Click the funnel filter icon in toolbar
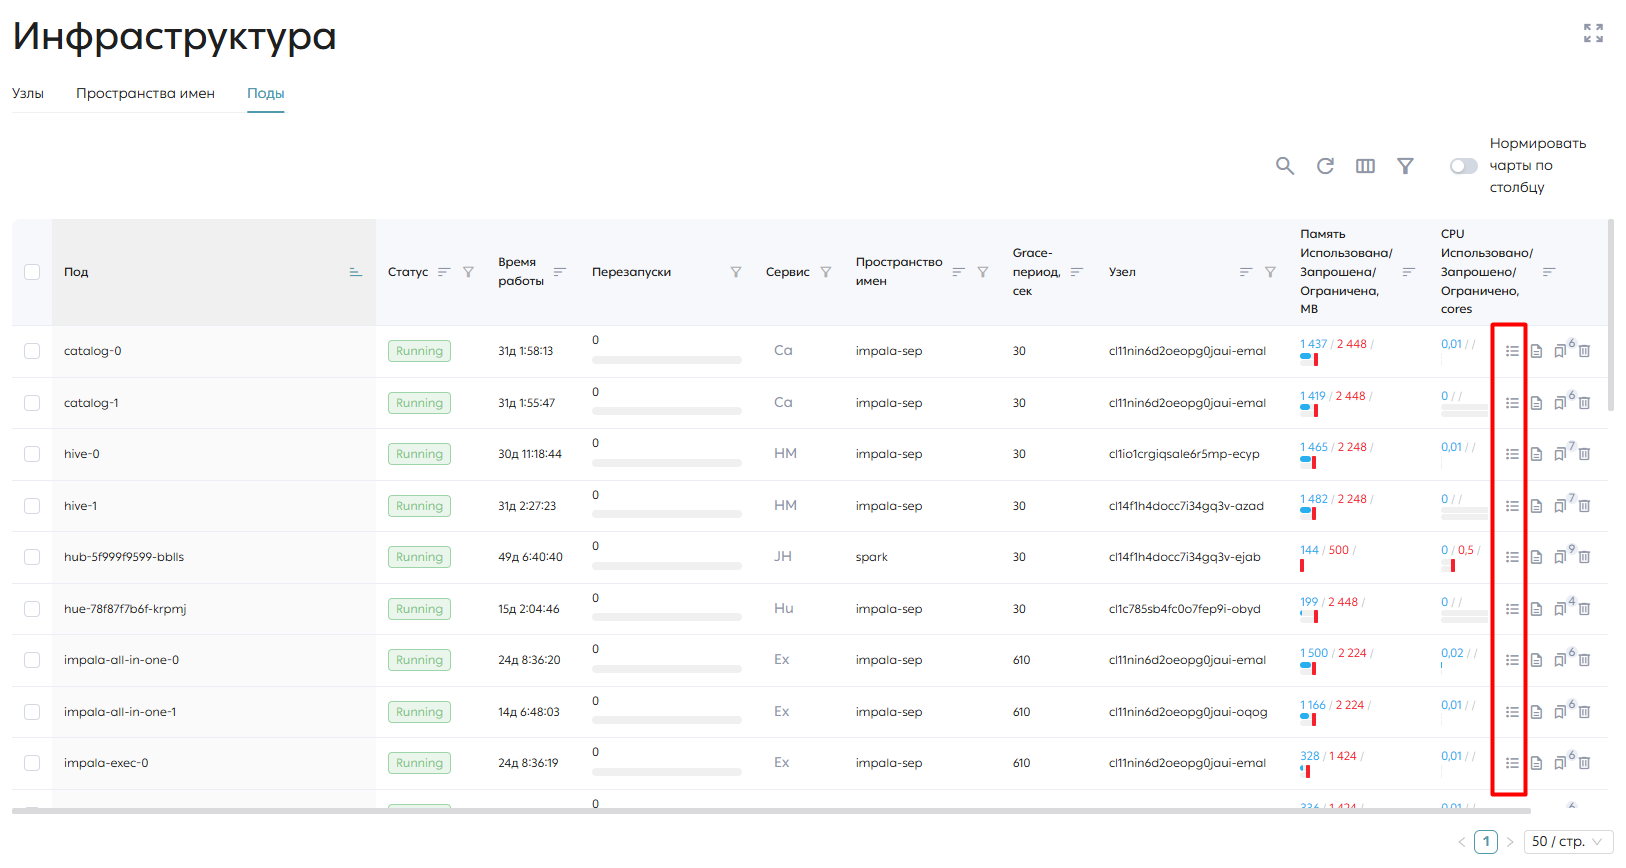Image resolution: width=1626 pixels, height=868 pixels. (1405, 166)
